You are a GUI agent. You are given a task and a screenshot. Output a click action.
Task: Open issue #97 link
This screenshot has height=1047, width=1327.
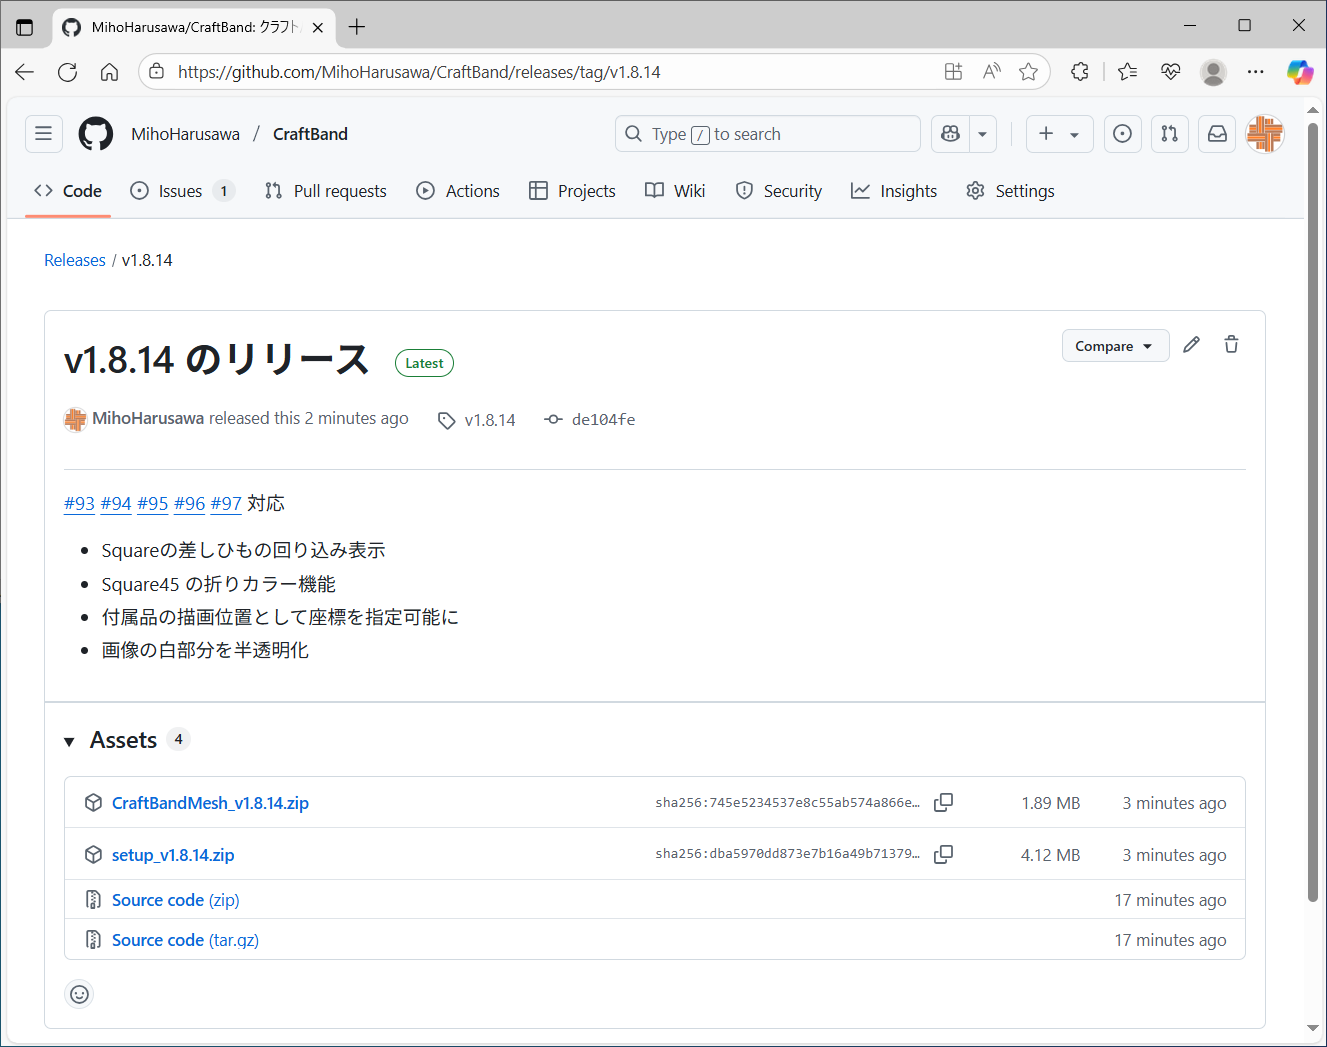(x=226, y=504)
